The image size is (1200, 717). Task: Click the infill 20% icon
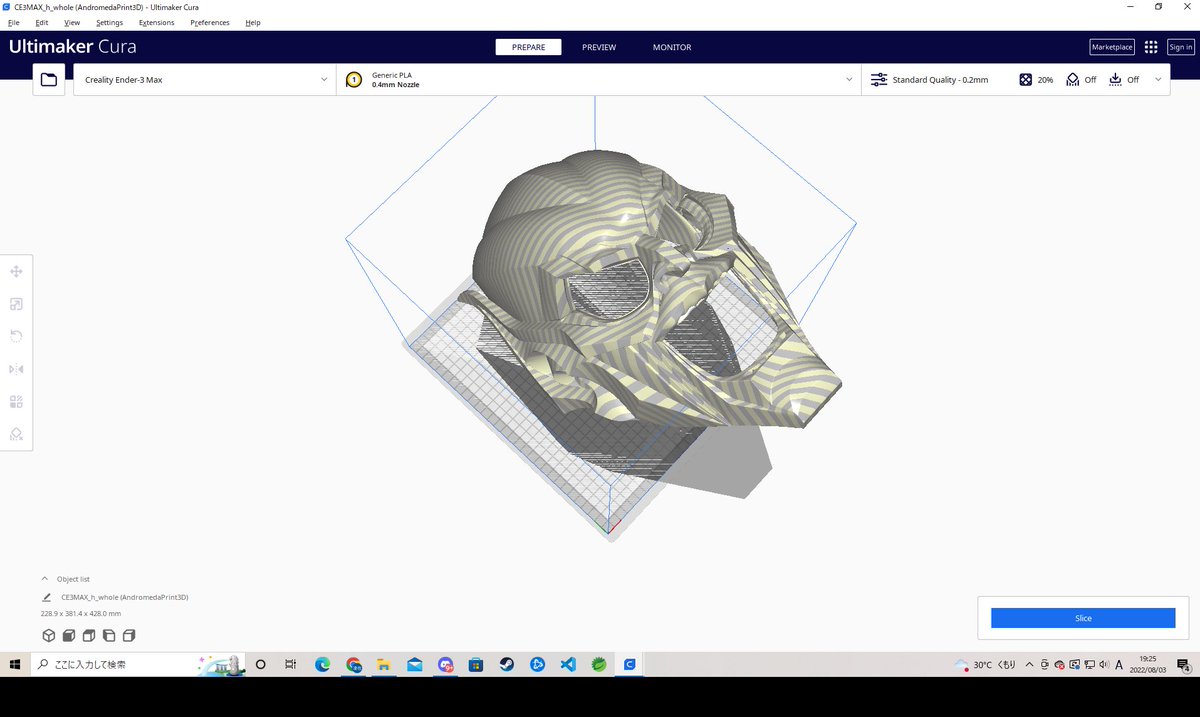[1025, 79]
